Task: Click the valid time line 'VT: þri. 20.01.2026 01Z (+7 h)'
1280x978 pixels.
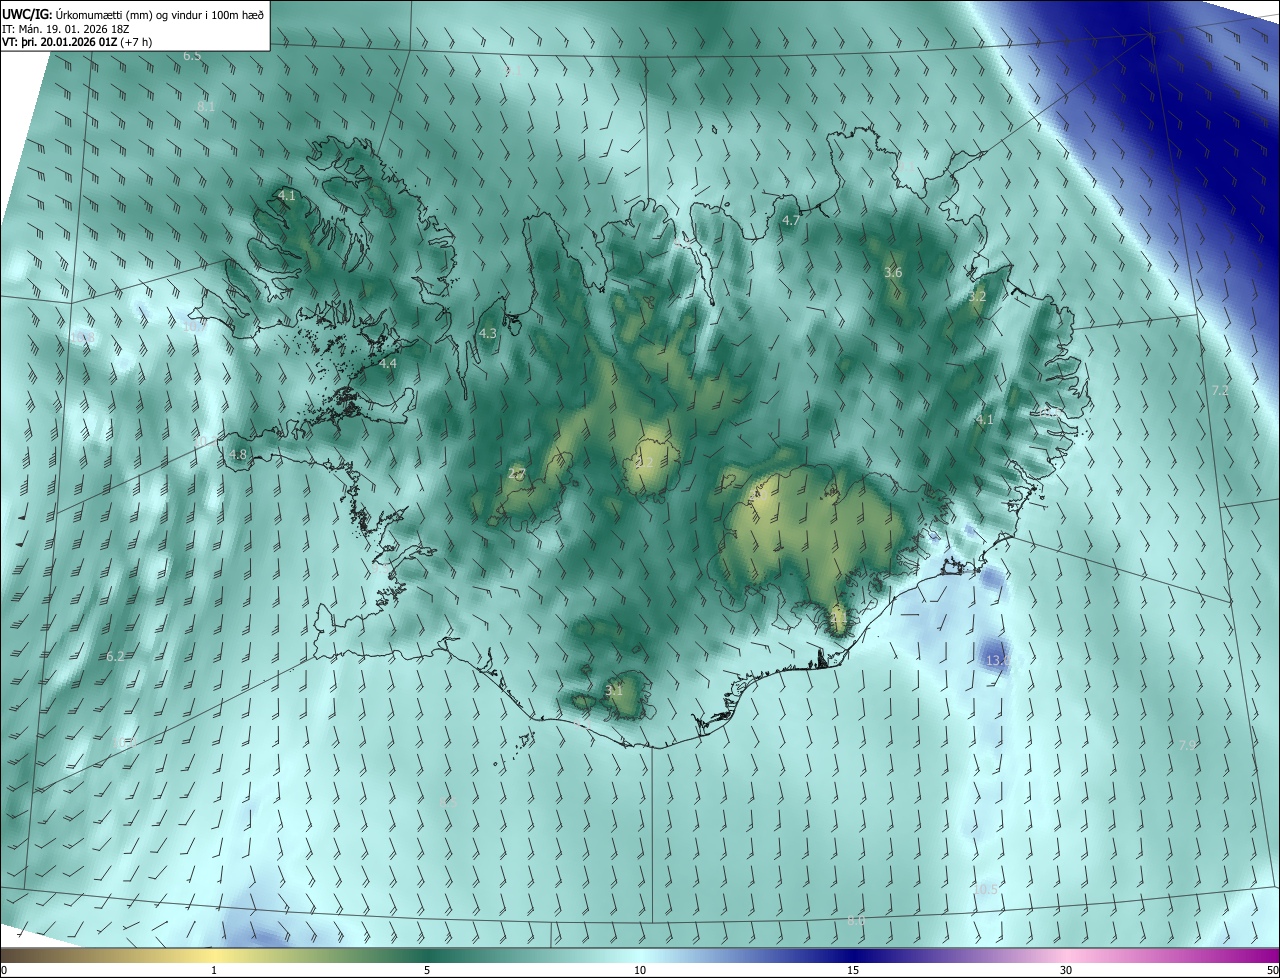Action: (77, 42)
